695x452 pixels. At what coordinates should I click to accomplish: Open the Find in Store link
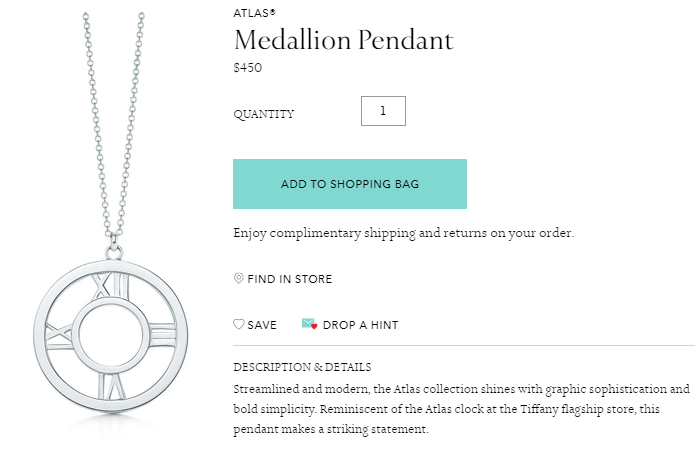pyautogui.click(x=289, y=279)
